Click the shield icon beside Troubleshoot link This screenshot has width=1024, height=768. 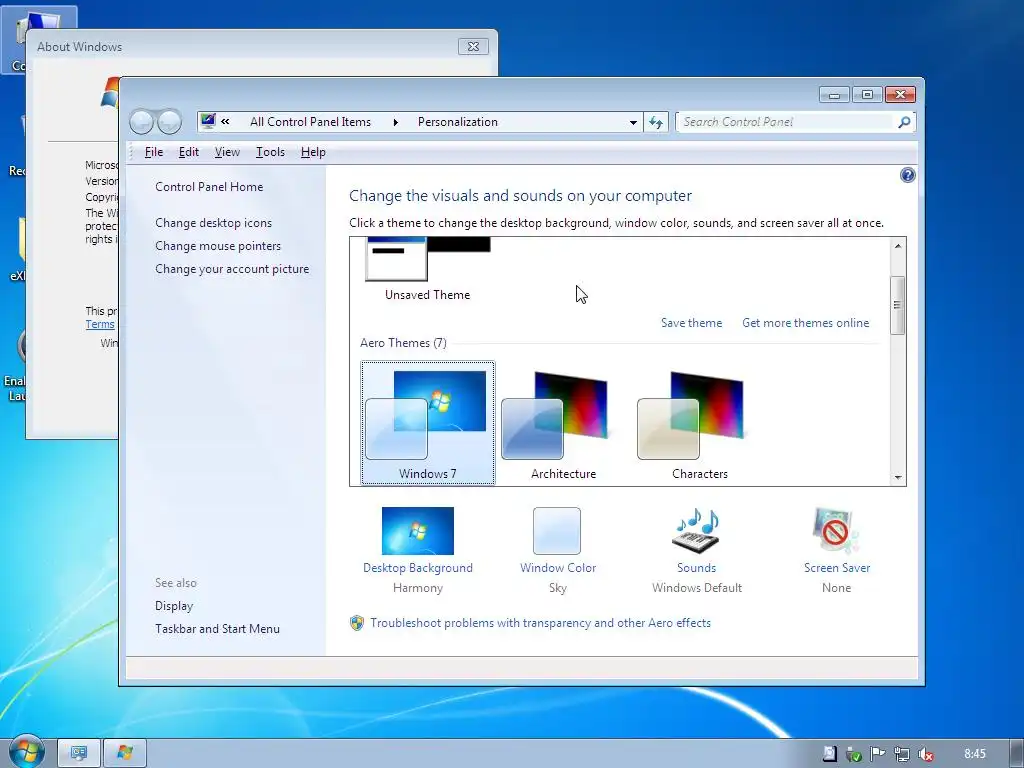click(357, 623)
